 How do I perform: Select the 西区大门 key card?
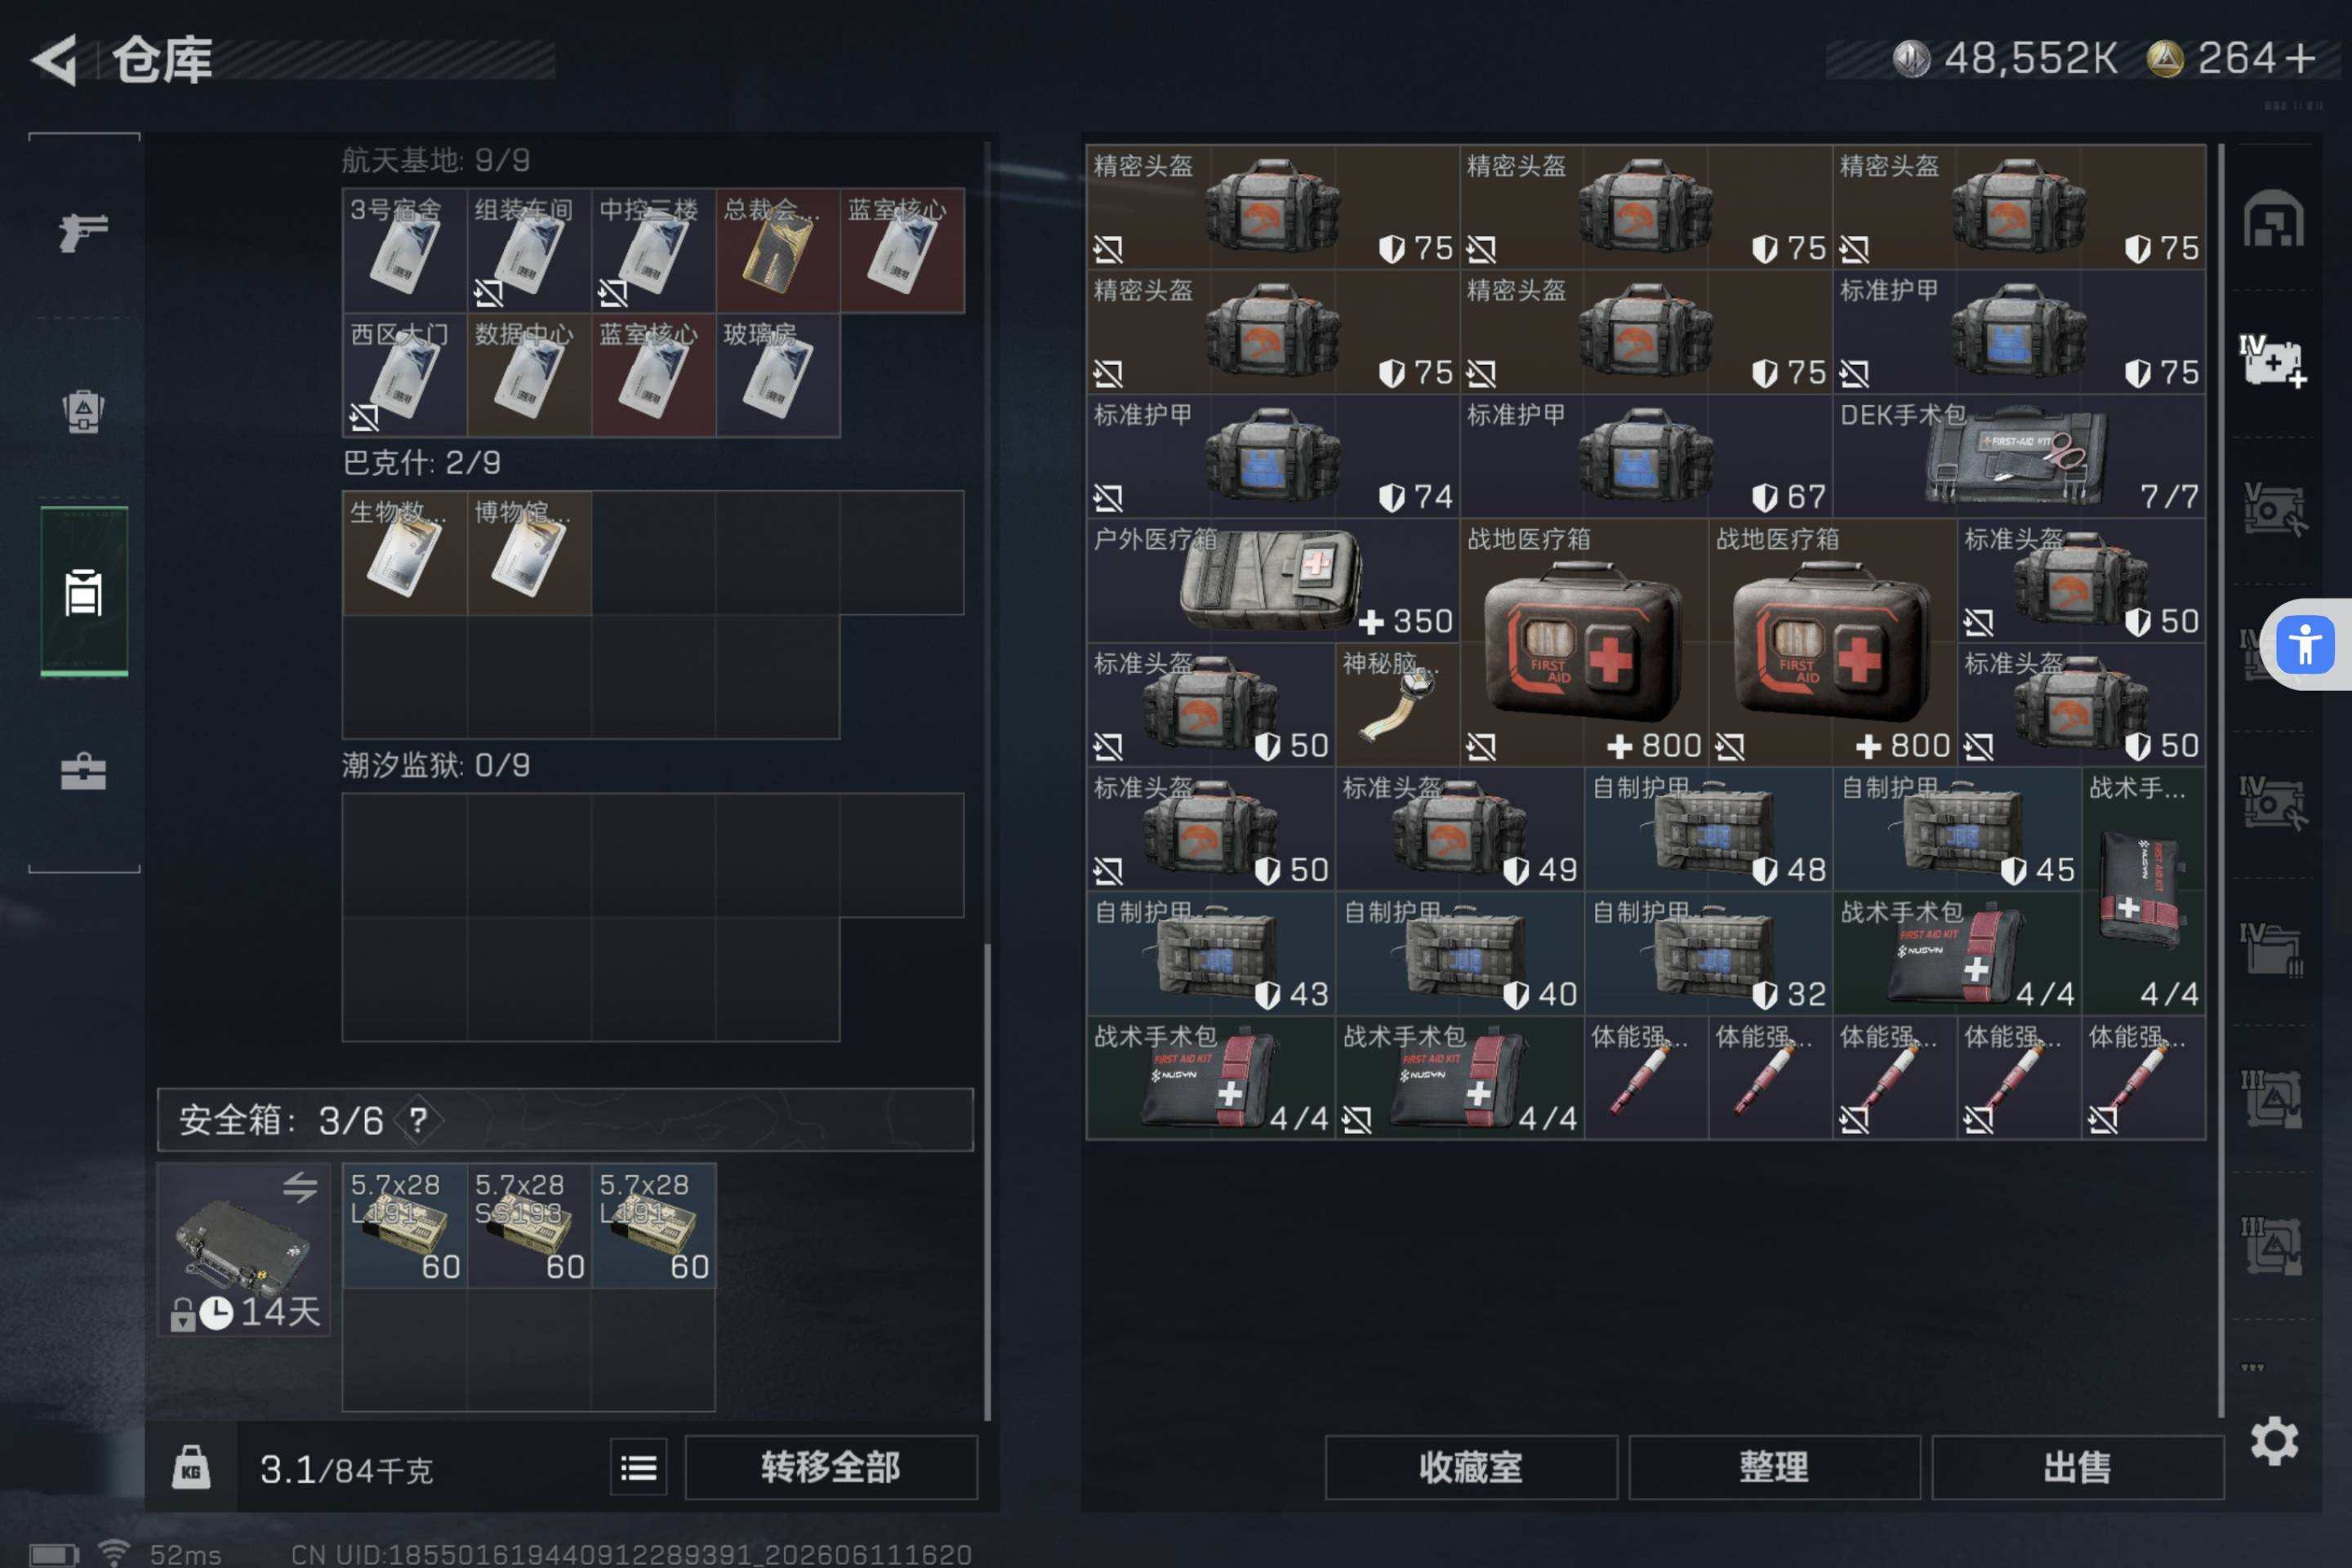click(404, 375)
